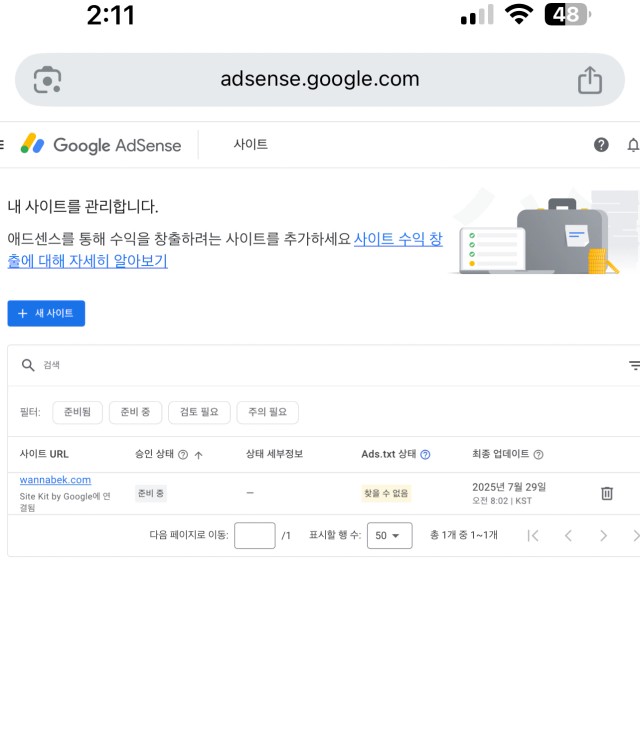Tap the battery indicator in status bar
The image size is (640, 741).
[x=567, y=15]
